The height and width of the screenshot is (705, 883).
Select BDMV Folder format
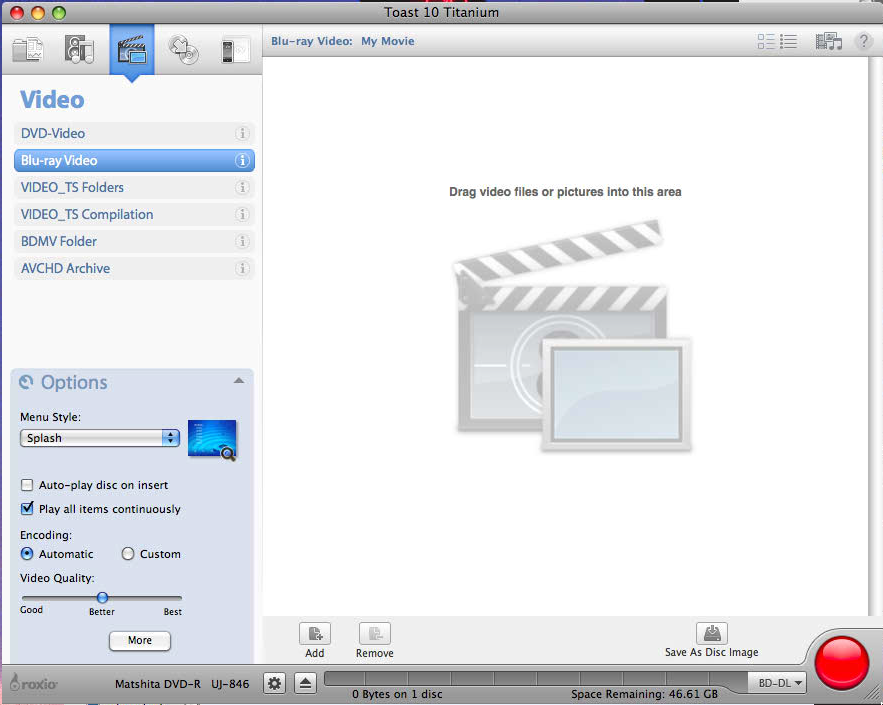click(x=134, y=242)
